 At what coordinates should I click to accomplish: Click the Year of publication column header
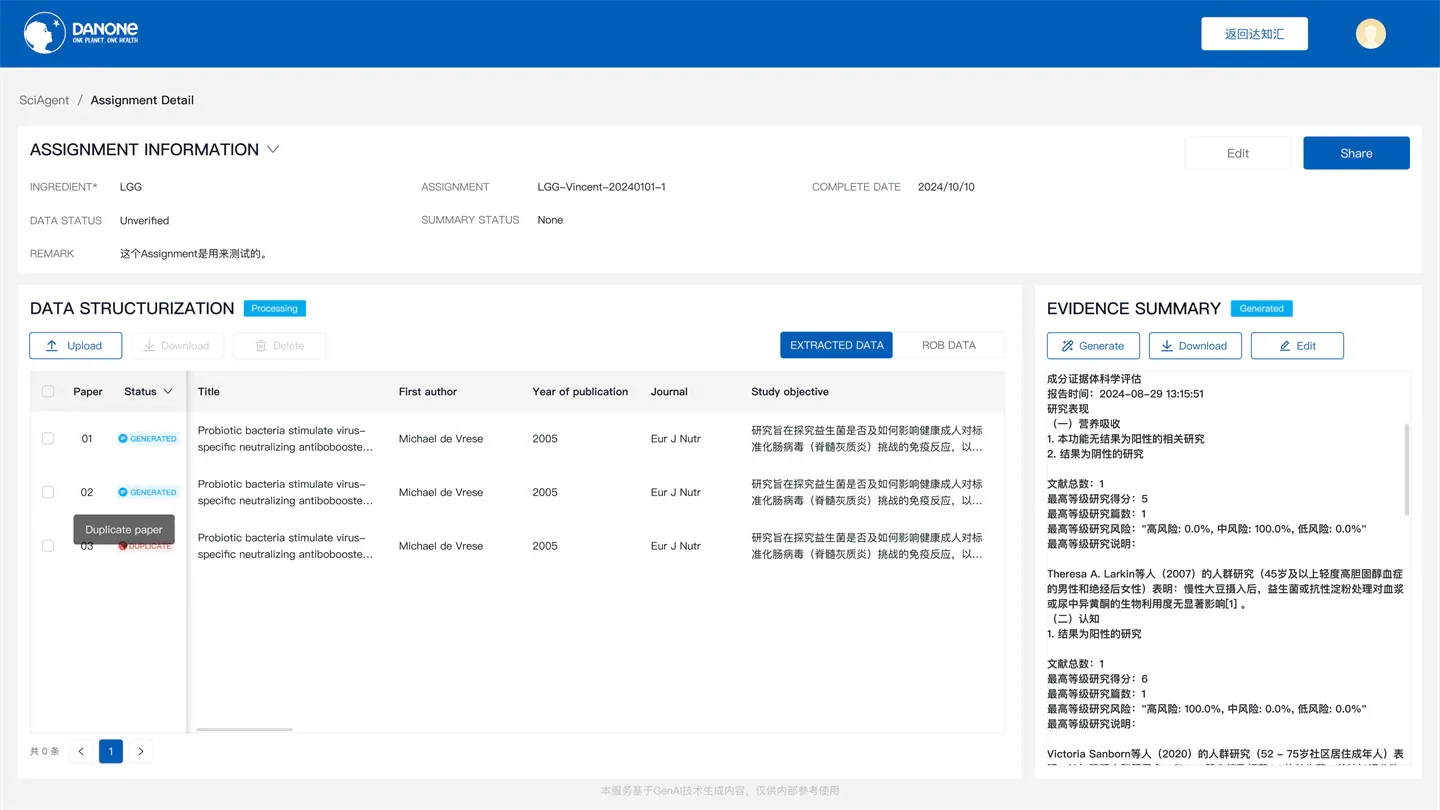(580, 392)
